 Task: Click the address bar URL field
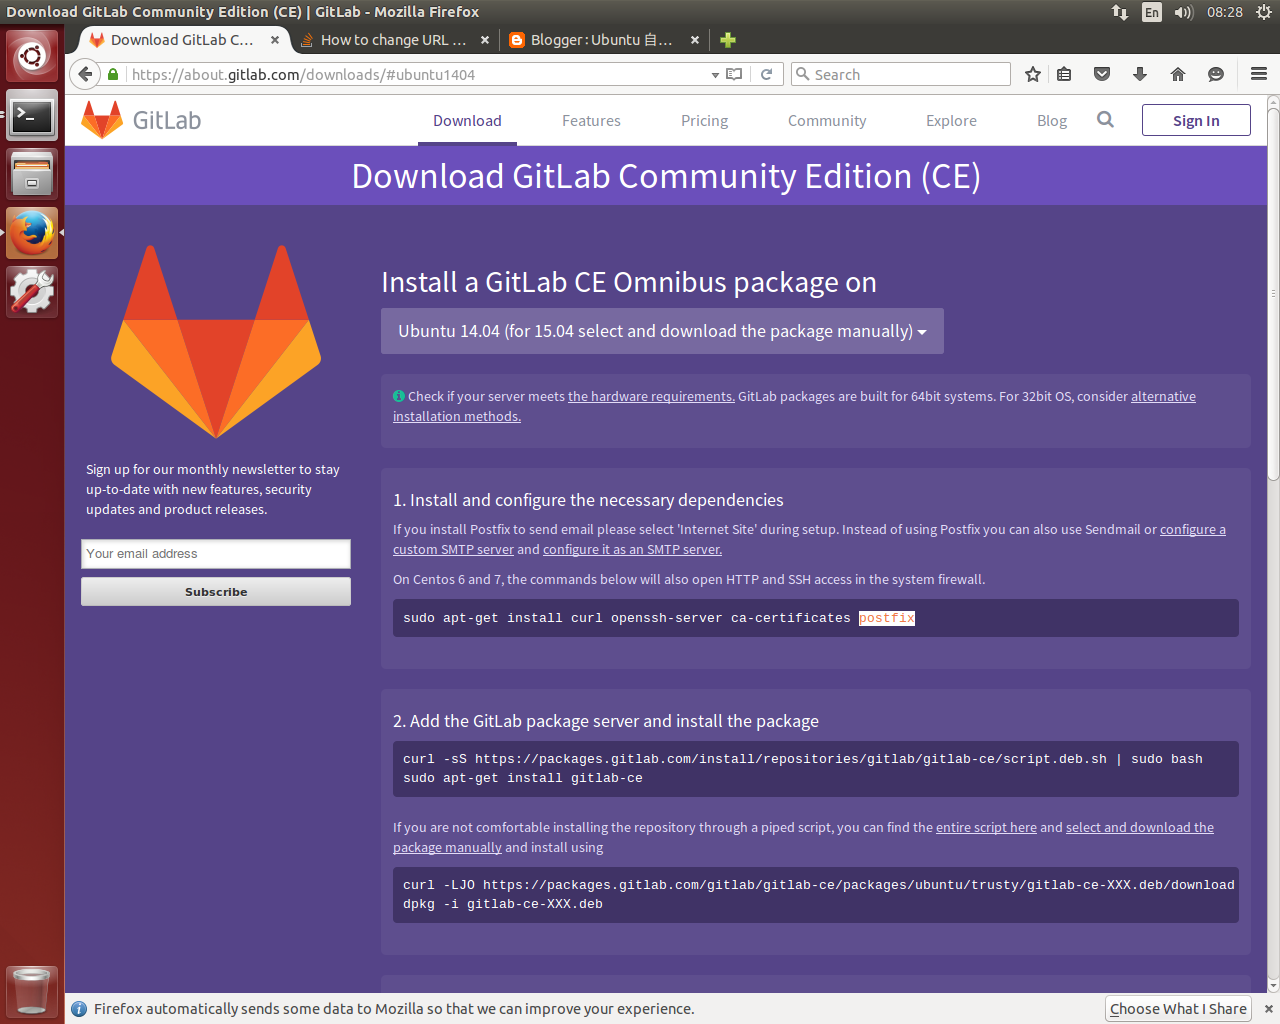[415, 74]
